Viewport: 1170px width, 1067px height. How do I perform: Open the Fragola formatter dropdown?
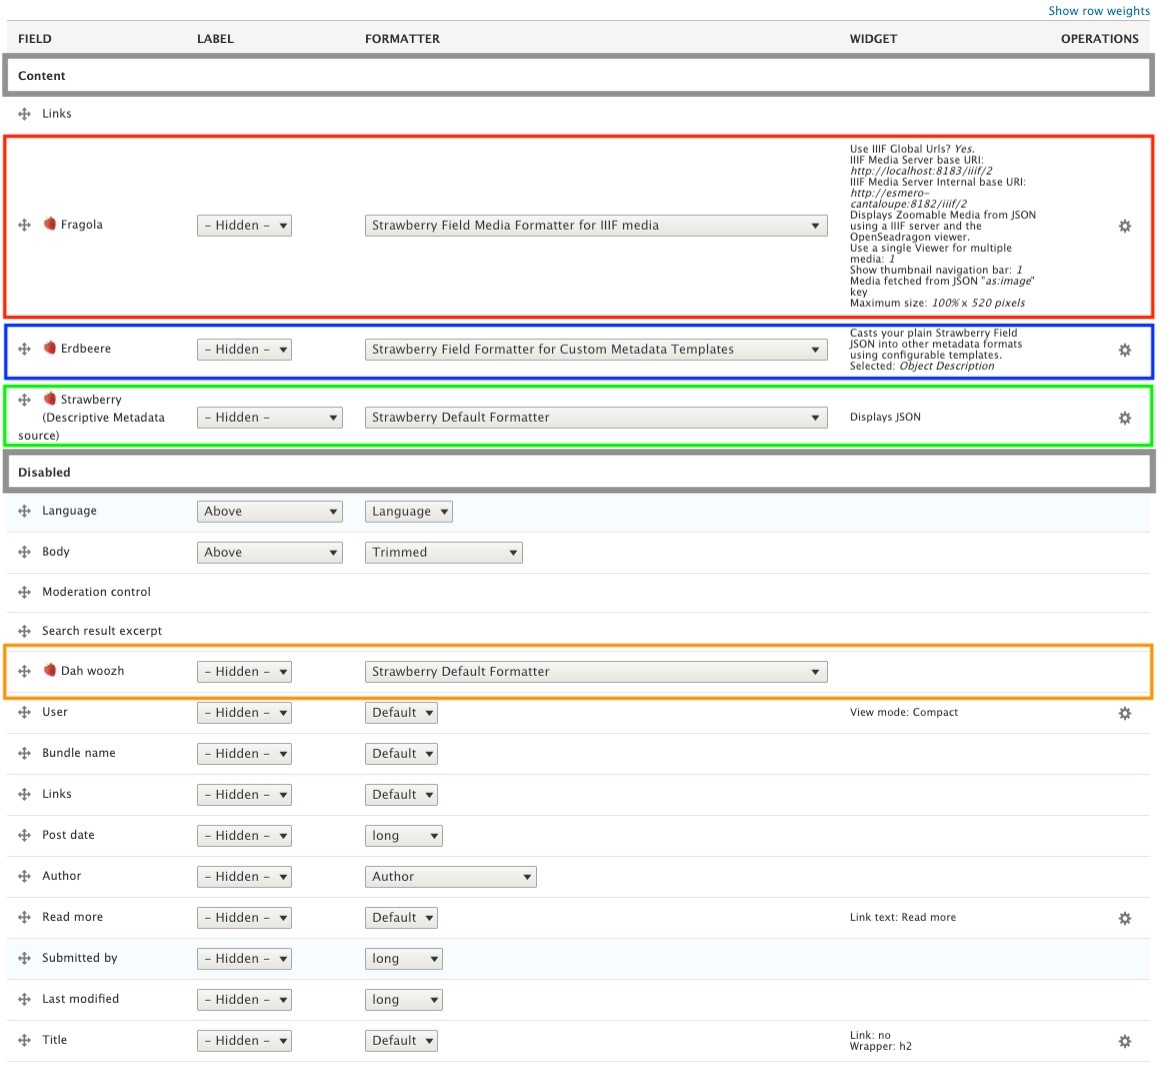pyautogui.click(x=596, y=226)
